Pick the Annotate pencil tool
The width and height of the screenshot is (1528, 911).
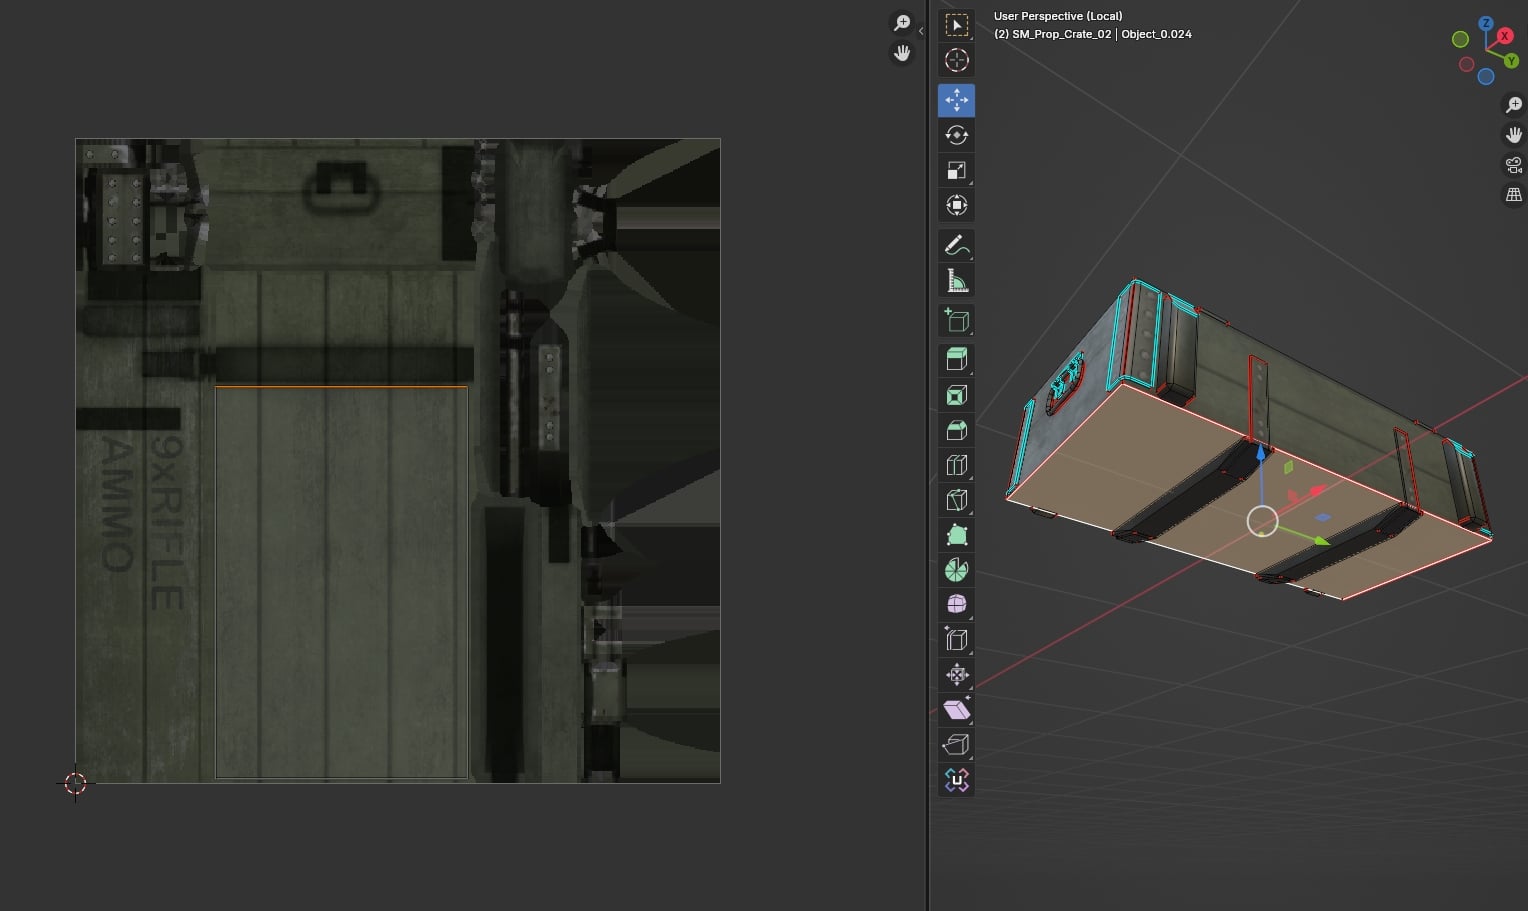[x=956, y=245]
